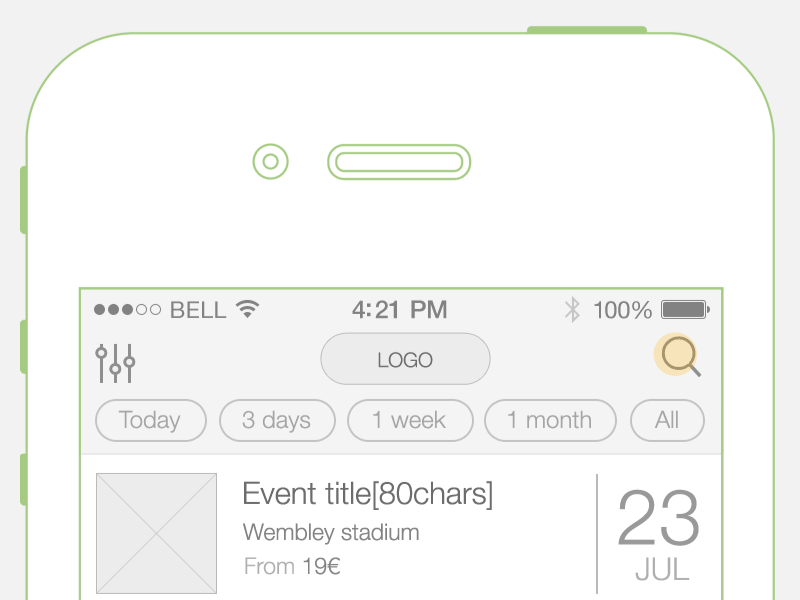Screen dimensions: 800x600
Task: Tap the search magnifier icon
Action: tap(678, 356)
